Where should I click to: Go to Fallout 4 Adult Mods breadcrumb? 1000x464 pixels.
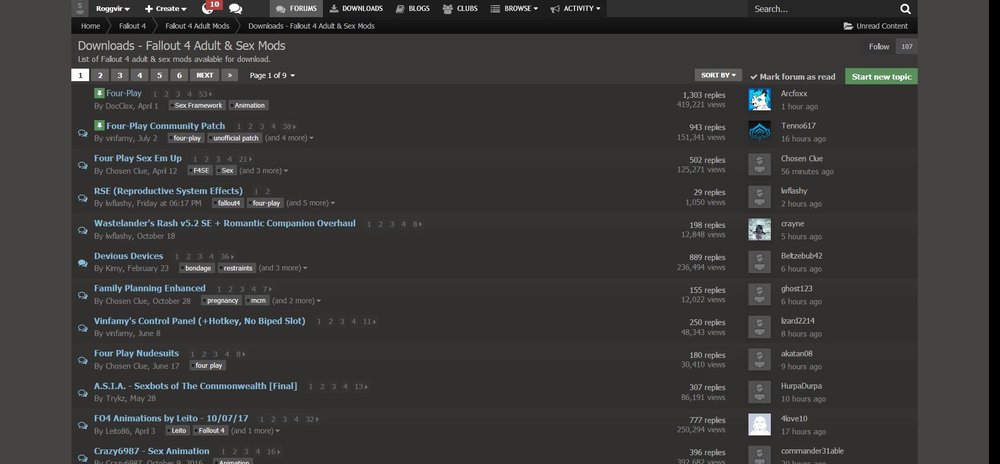(197, 26)
